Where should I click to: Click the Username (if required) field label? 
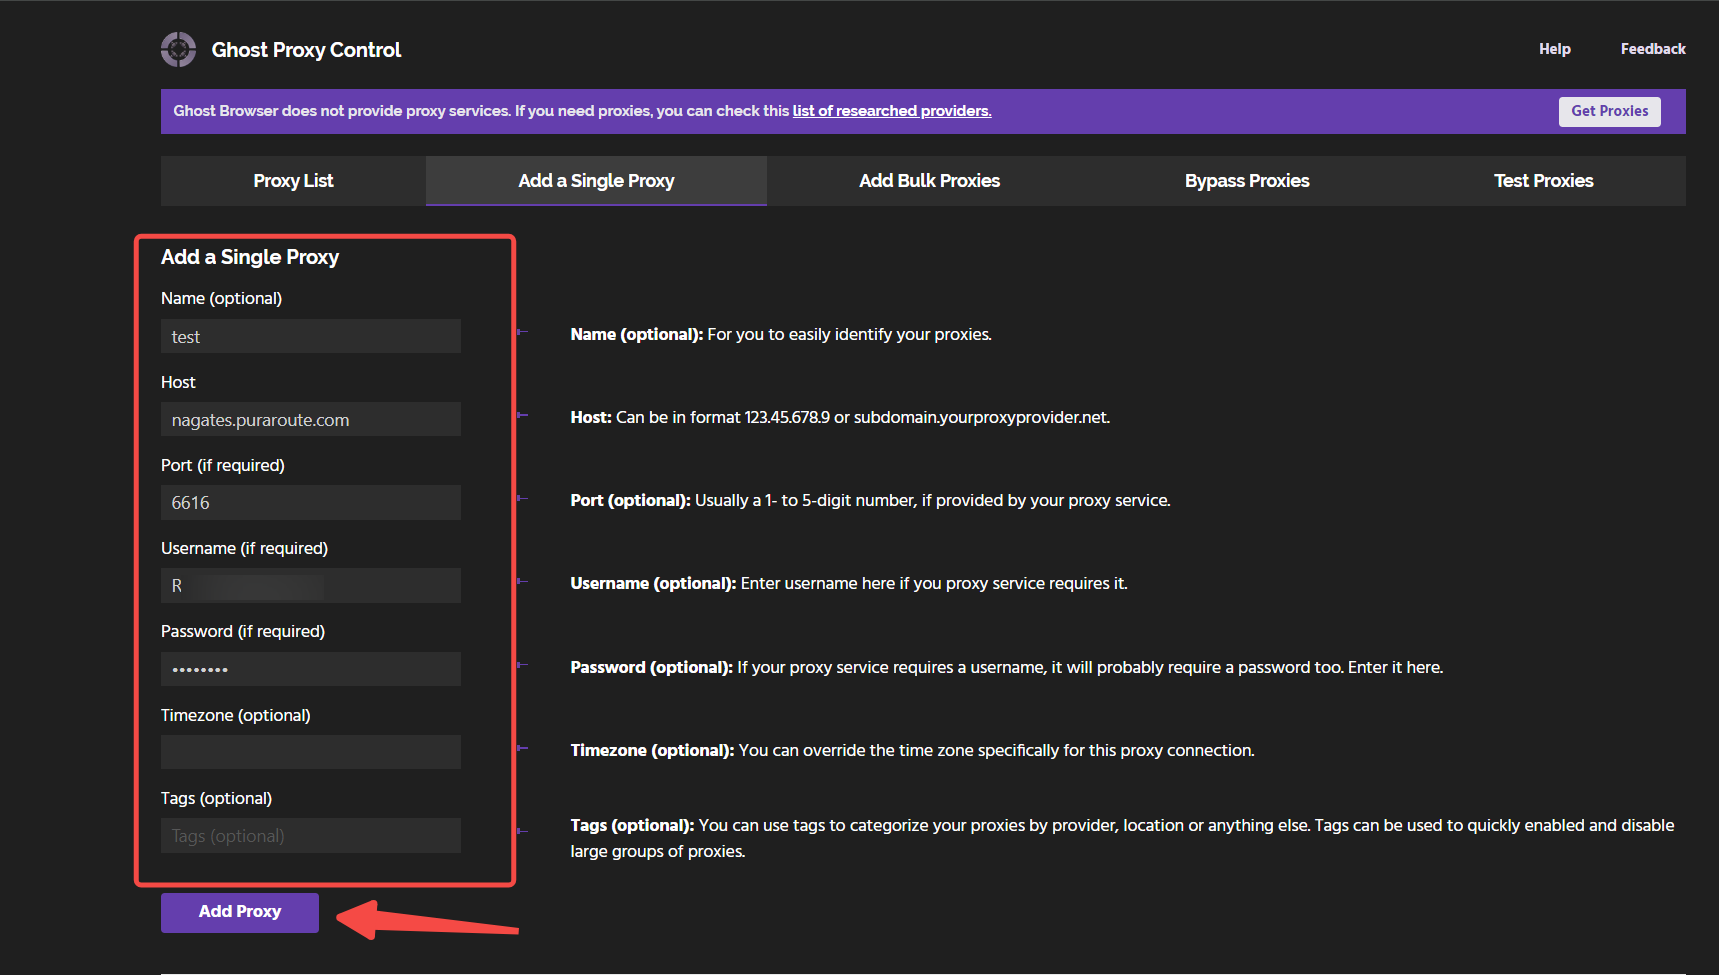pyautogui.click(x=244, y=548)
